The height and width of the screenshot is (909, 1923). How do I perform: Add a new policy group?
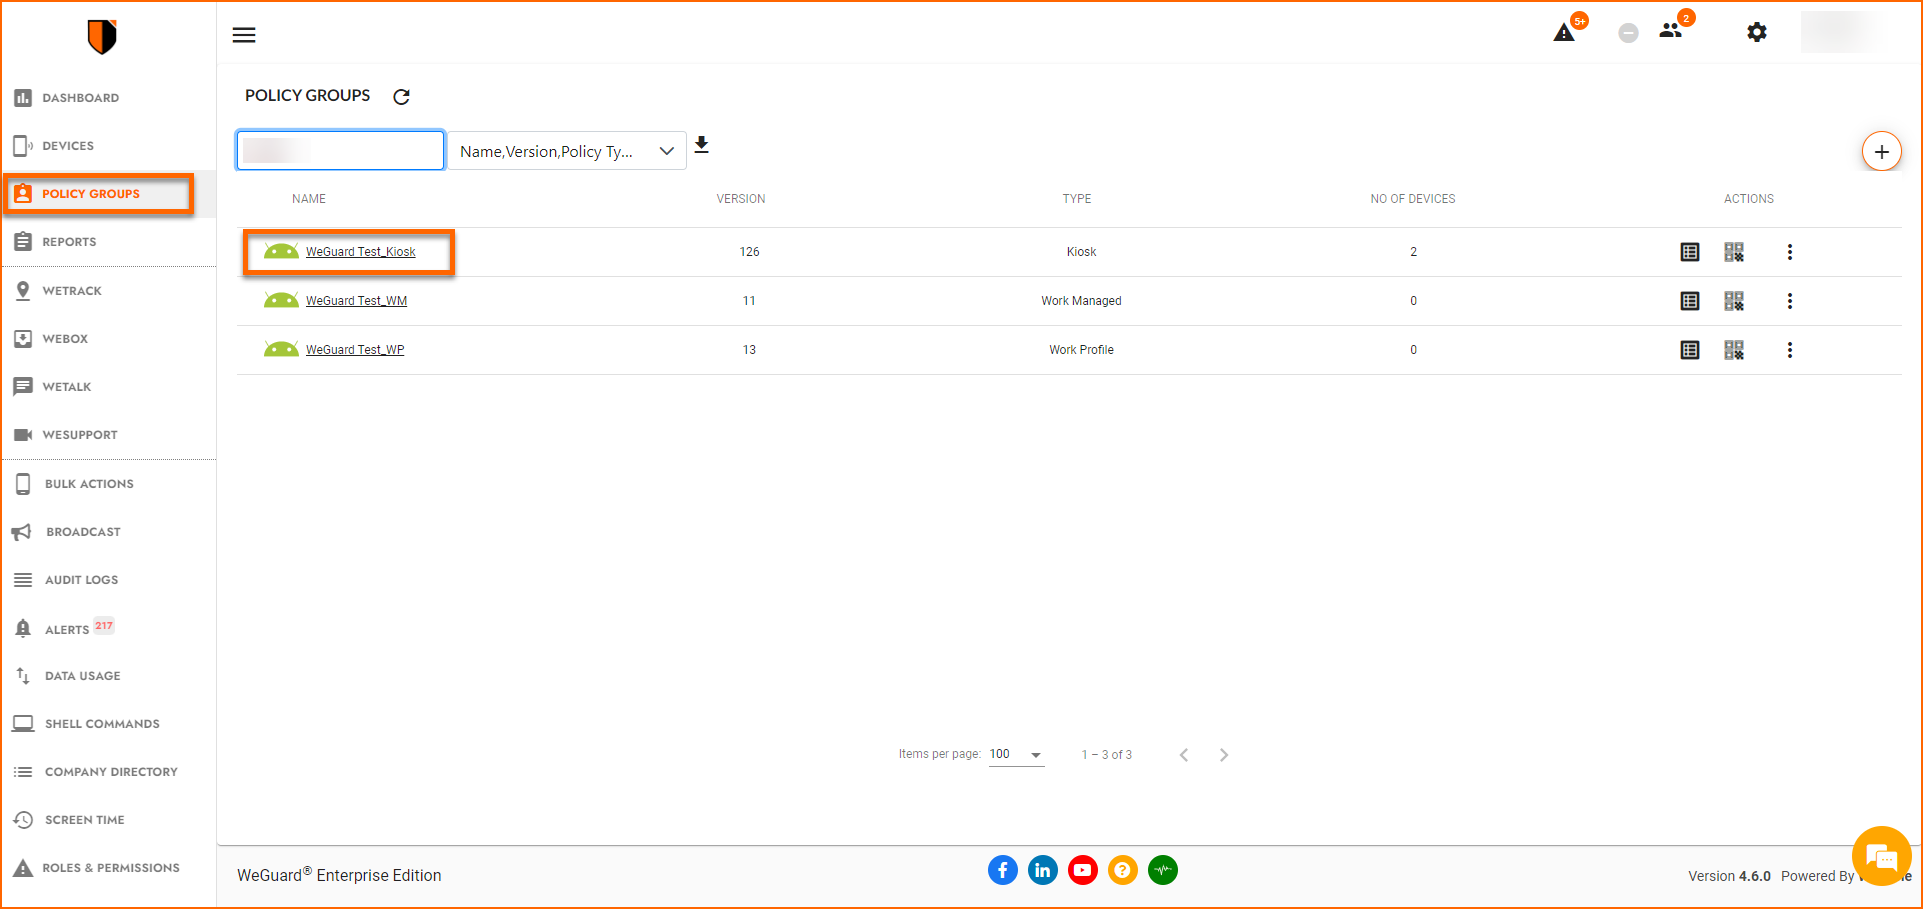[1881, 152]
